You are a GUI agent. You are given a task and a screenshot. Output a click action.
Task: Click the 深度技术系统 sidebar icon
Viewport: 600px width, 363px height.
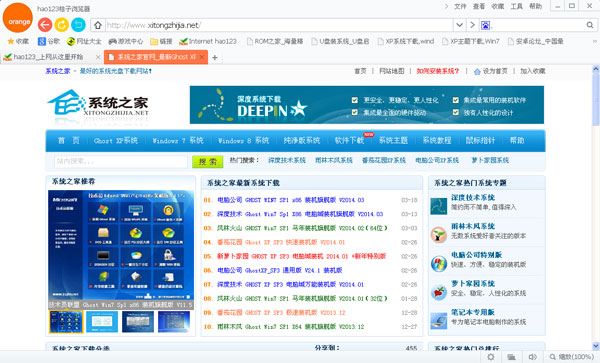438,206
